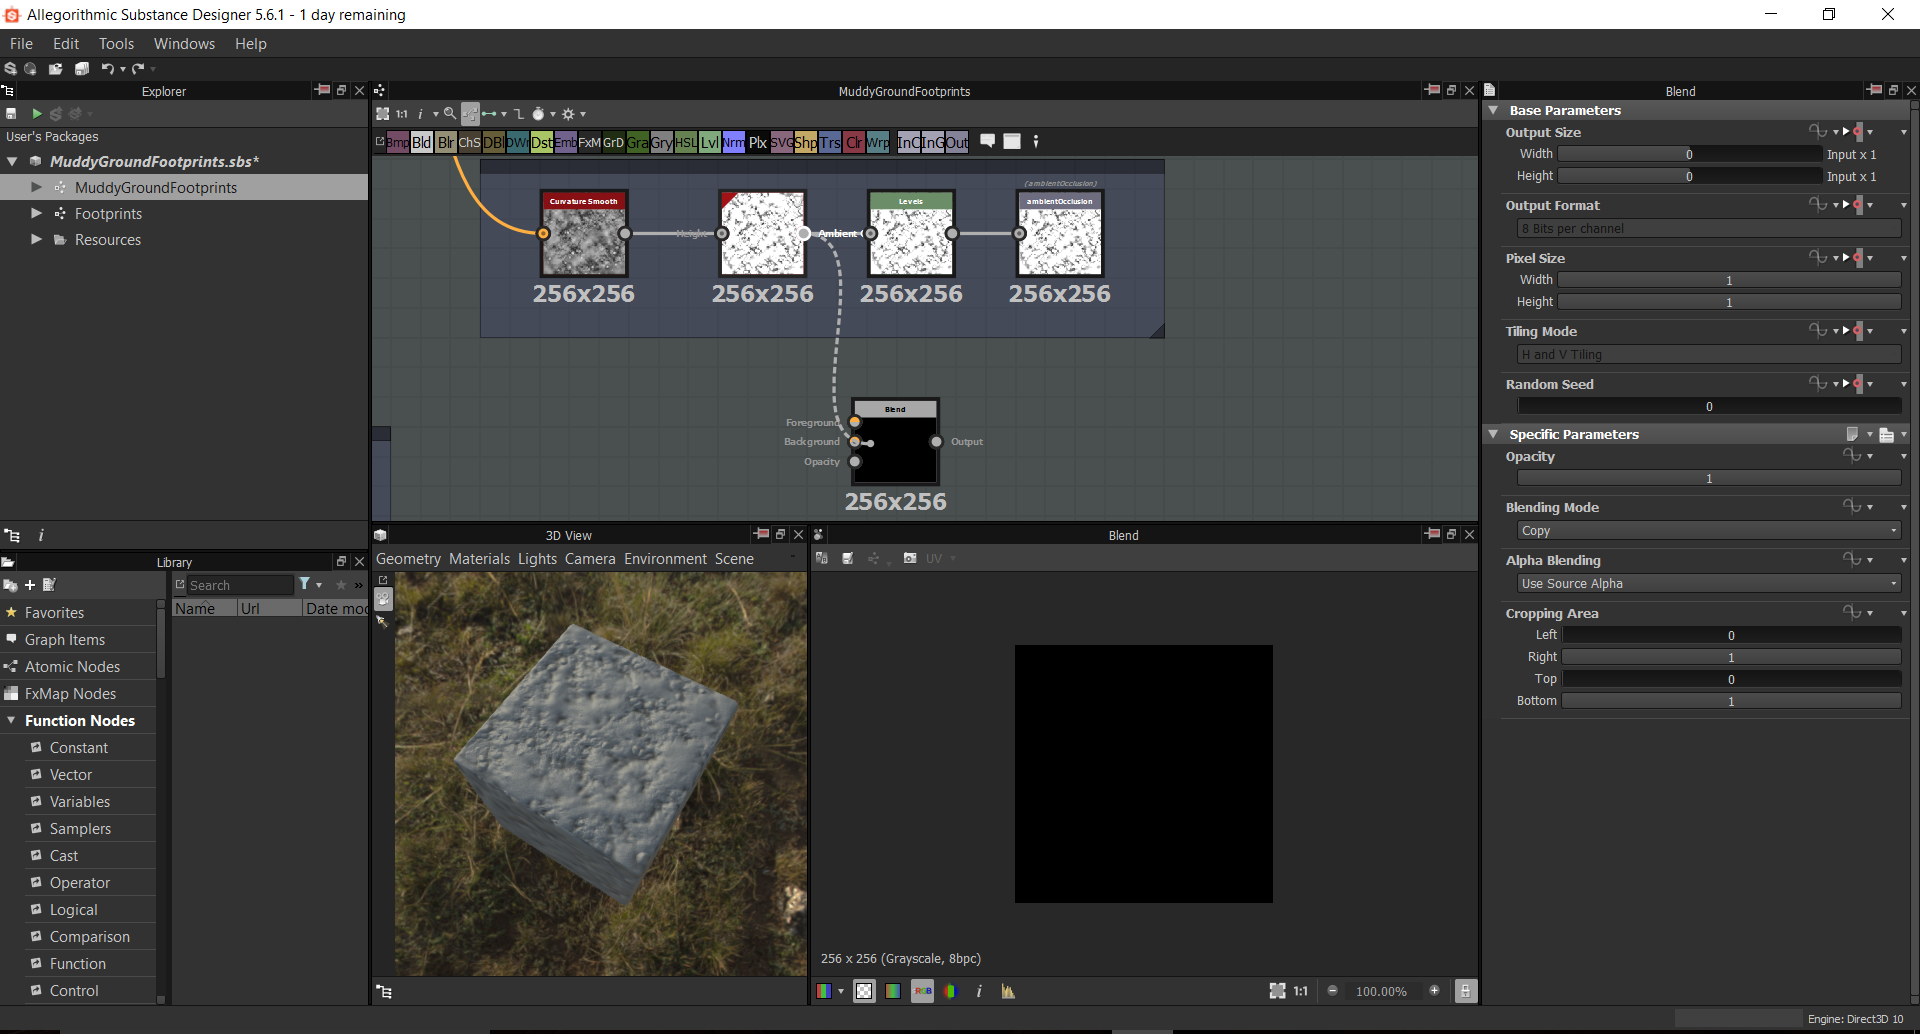This screenshot has width=1920, height=1034.
Task: Toggle checkerboard transparency background in 2D view
Action: click(864, 991)
